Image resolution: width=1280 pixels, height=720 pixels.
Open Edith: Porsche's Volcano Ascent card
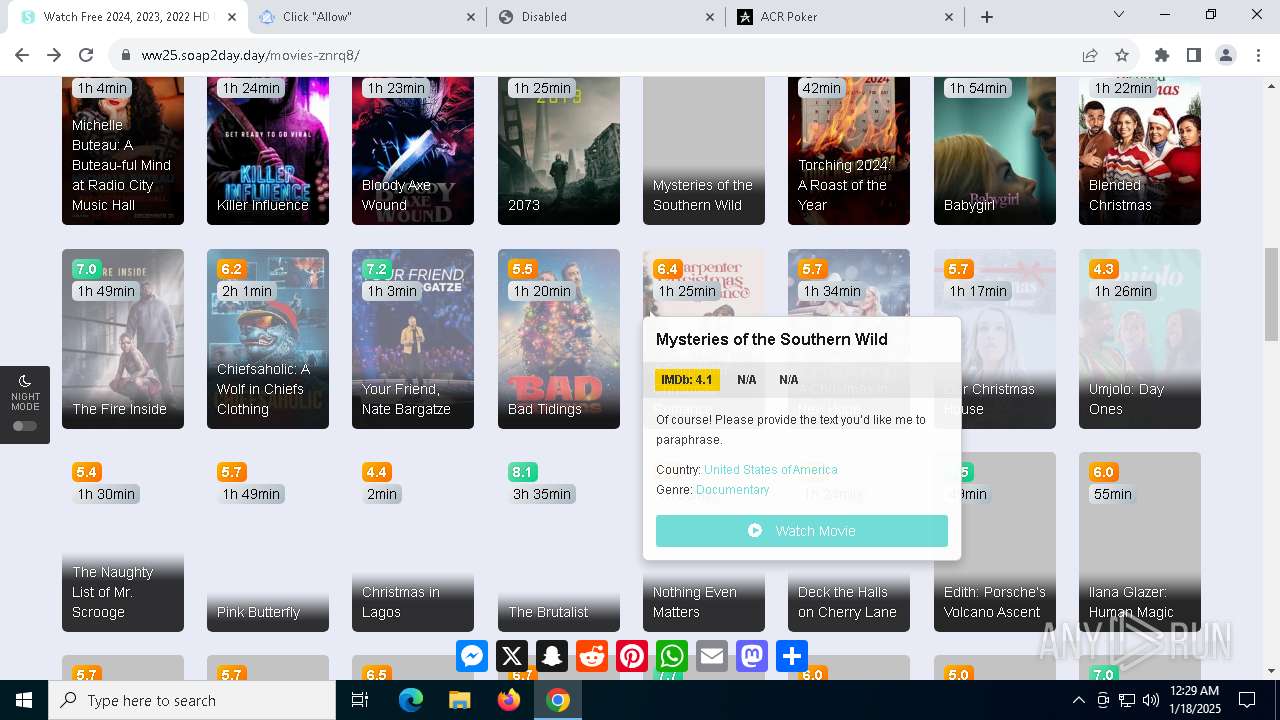(x=995, y=542)
